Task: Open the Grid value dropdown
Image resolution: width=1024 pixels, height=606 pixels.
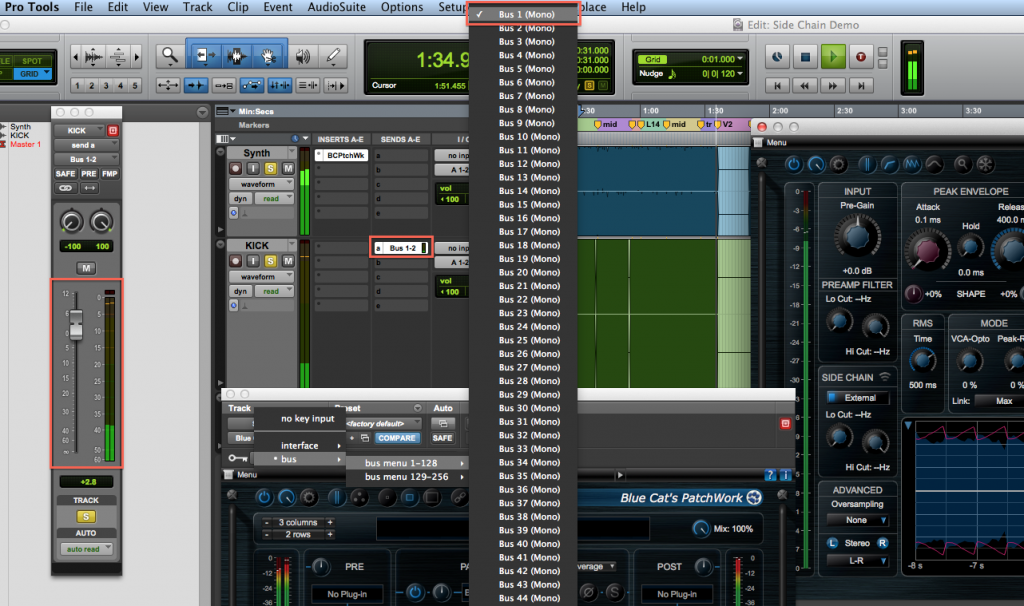Action: [x=740, y=59]
